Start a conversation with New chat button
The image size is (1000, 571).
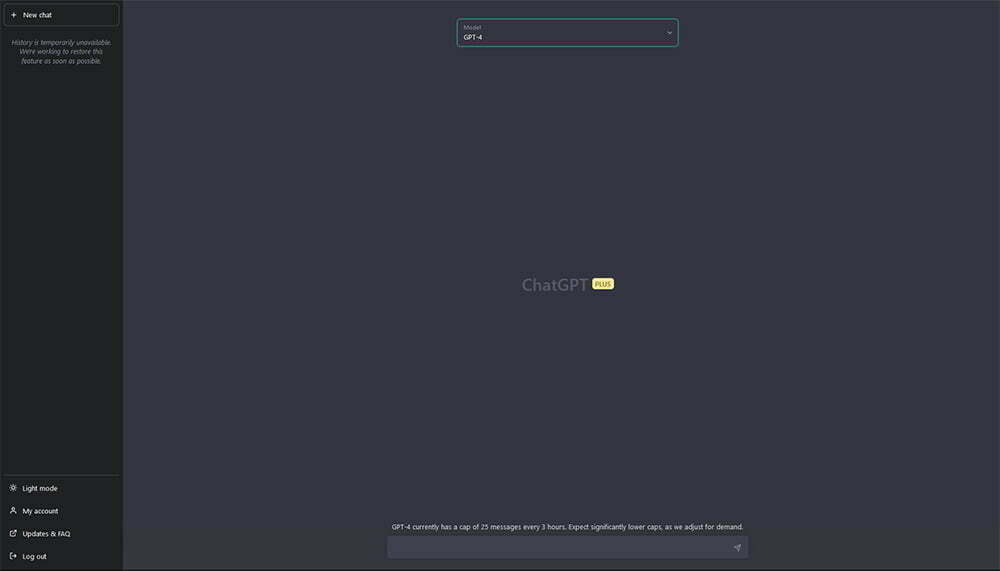(x=60, y=15)
